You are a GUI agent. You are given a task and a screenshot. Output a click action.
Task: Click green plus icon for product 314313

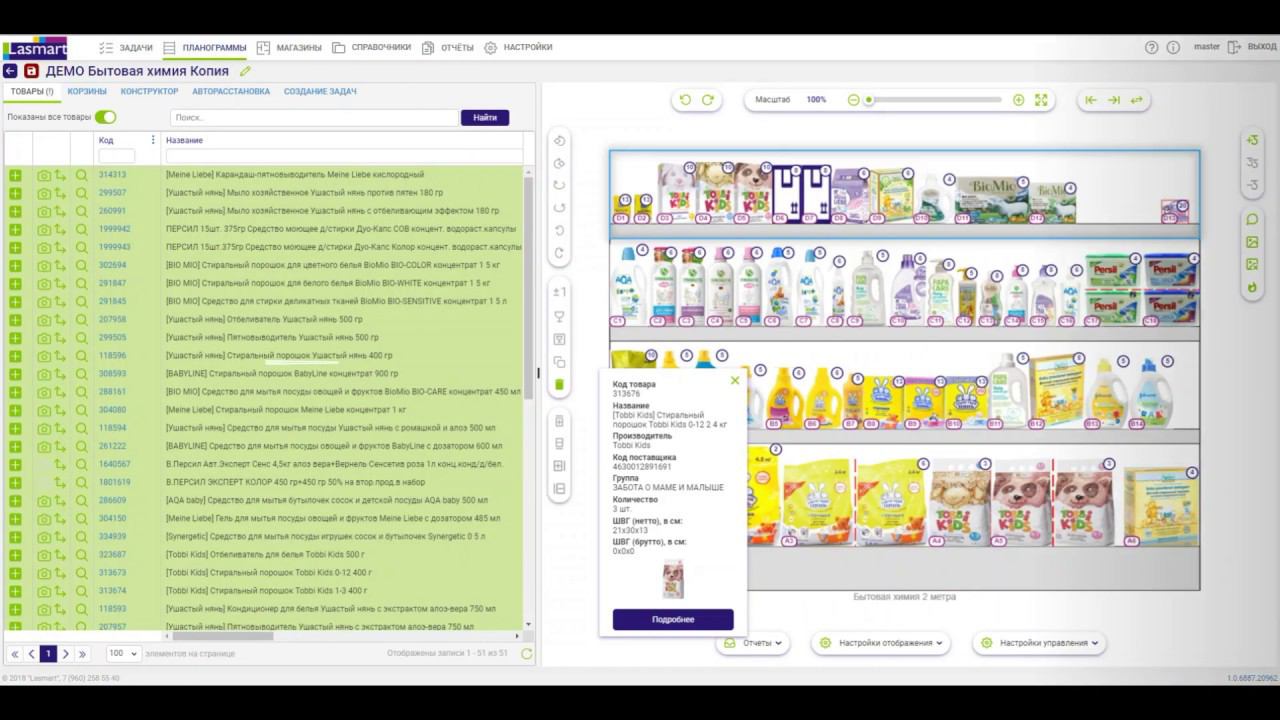[x=15, y=175]
